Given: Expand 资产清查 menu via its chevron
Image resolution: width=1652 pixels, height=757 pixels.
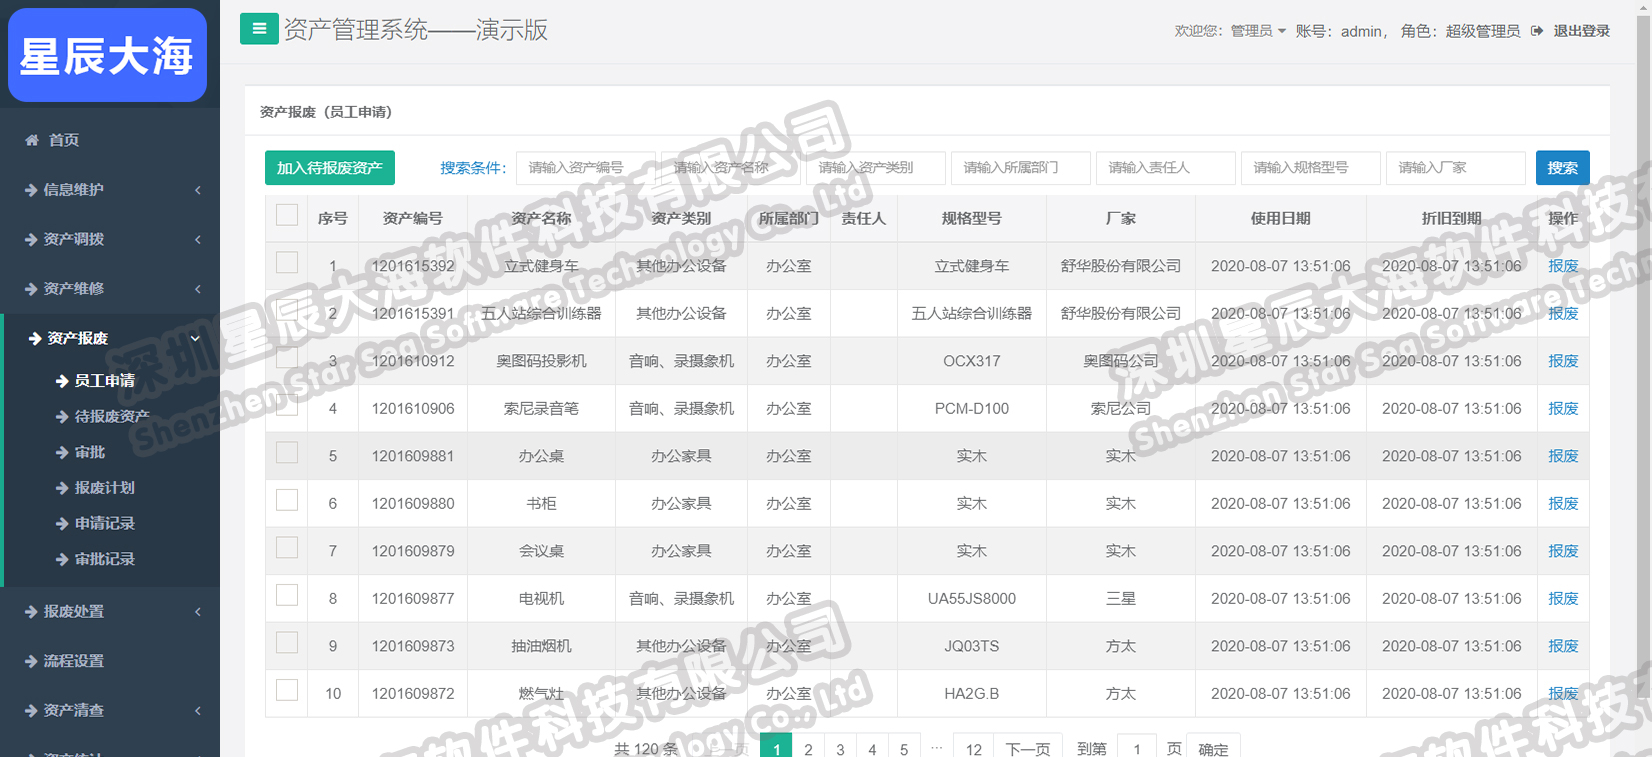Looking at the screenshot, I should click(x=197, y=710).
